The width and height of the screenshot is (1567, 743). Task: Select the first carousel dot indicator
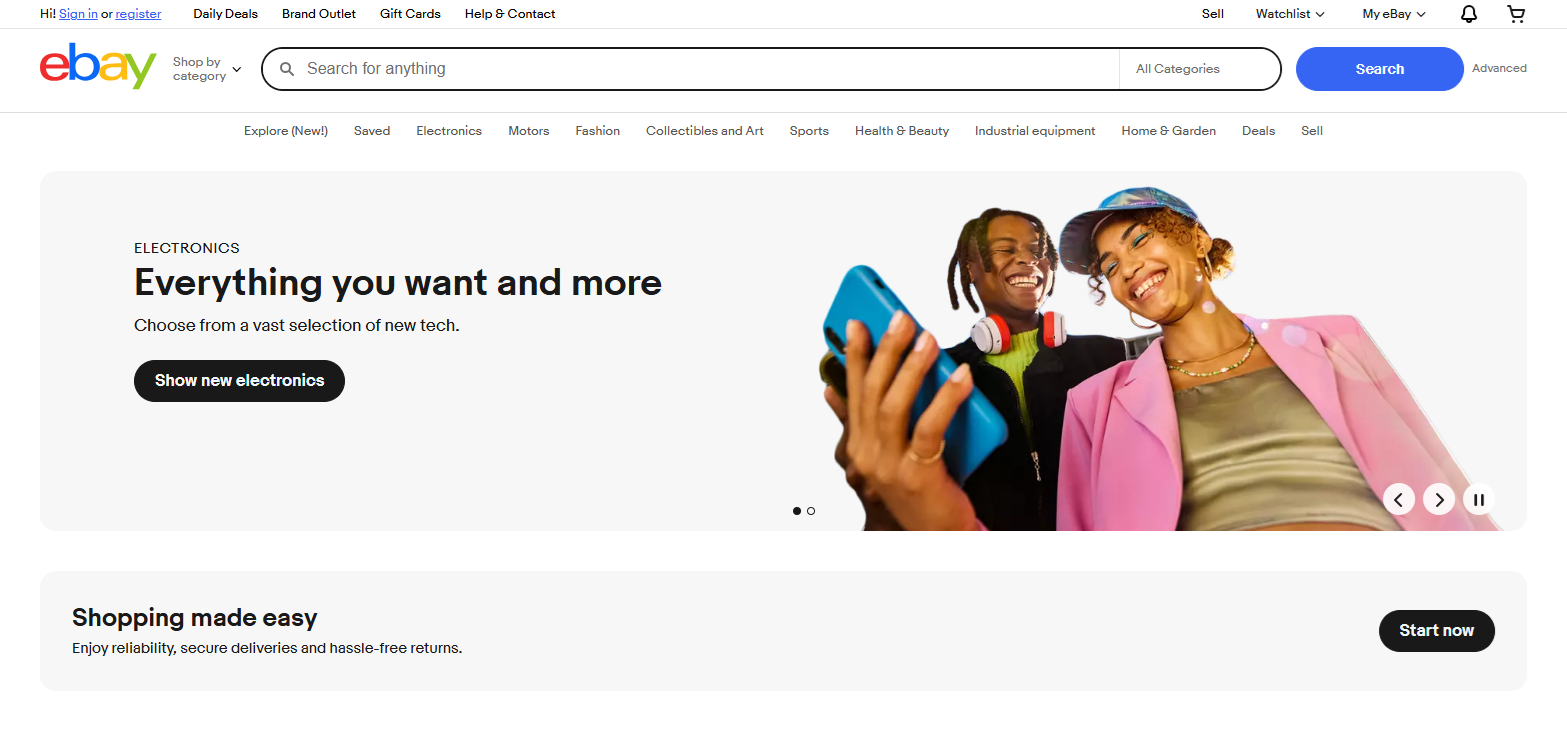point(797,511)
